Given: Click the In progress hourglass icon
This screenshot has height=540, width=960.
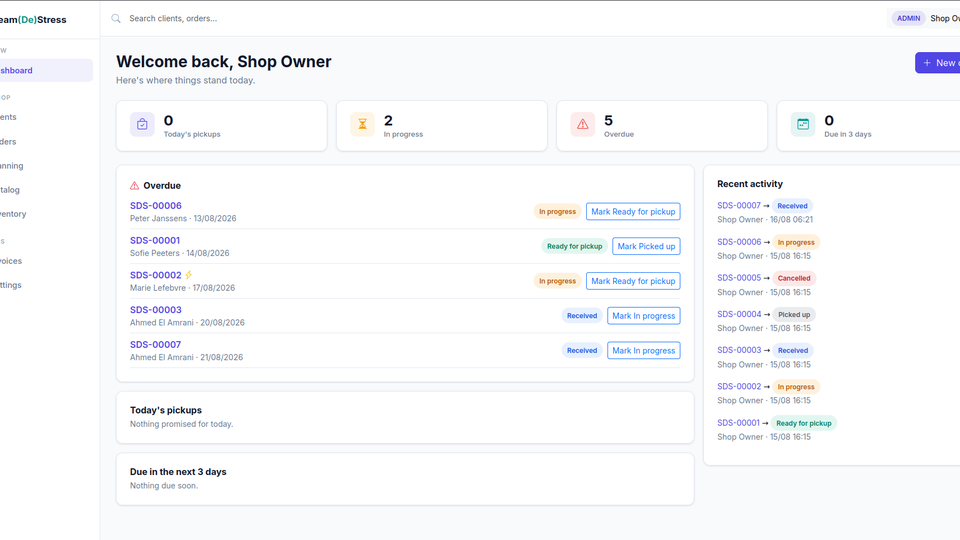Looking at the screenshot, I should (362, 124).
